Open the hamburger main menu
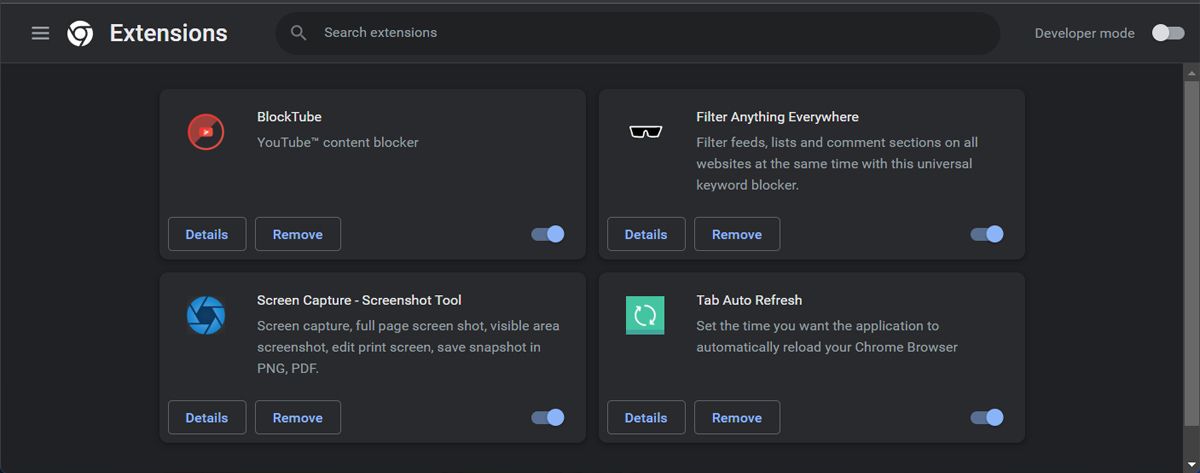This screenshot has width=1200, height=473. coord(40,33)
